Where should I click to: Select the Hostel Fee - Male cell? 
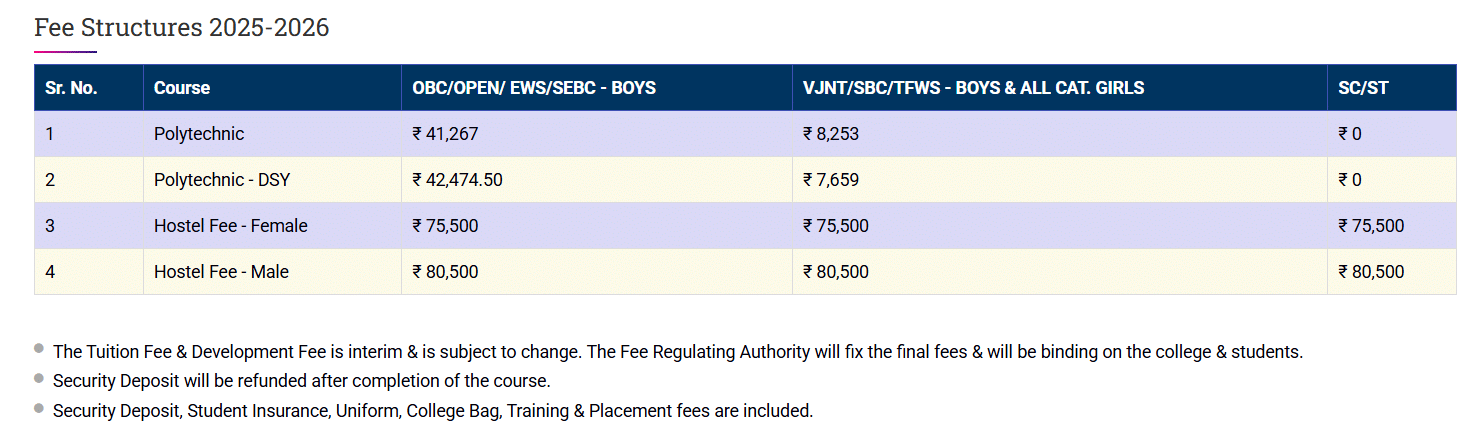click(221, 272)
